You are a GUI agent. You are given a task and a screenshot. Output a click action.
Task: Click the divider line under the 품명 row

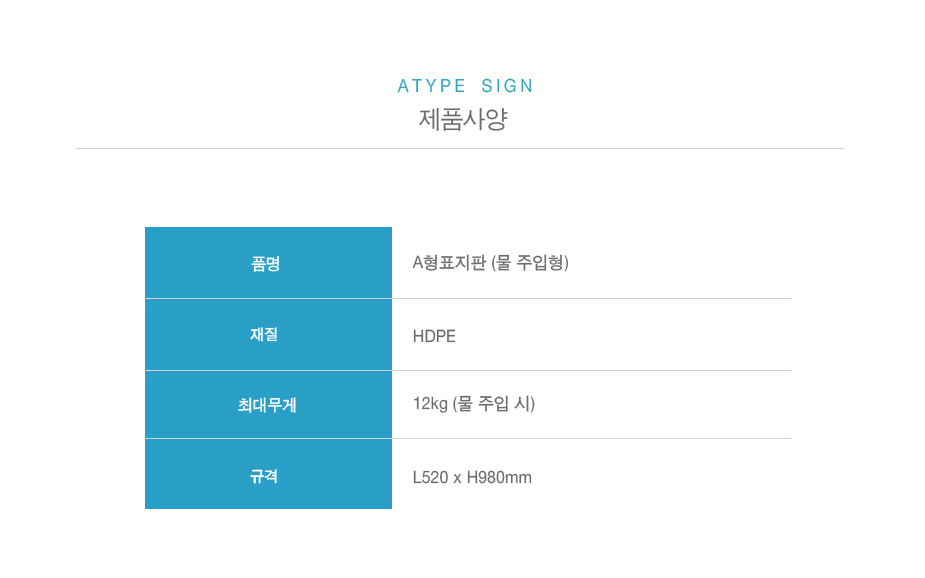(591, 298)
